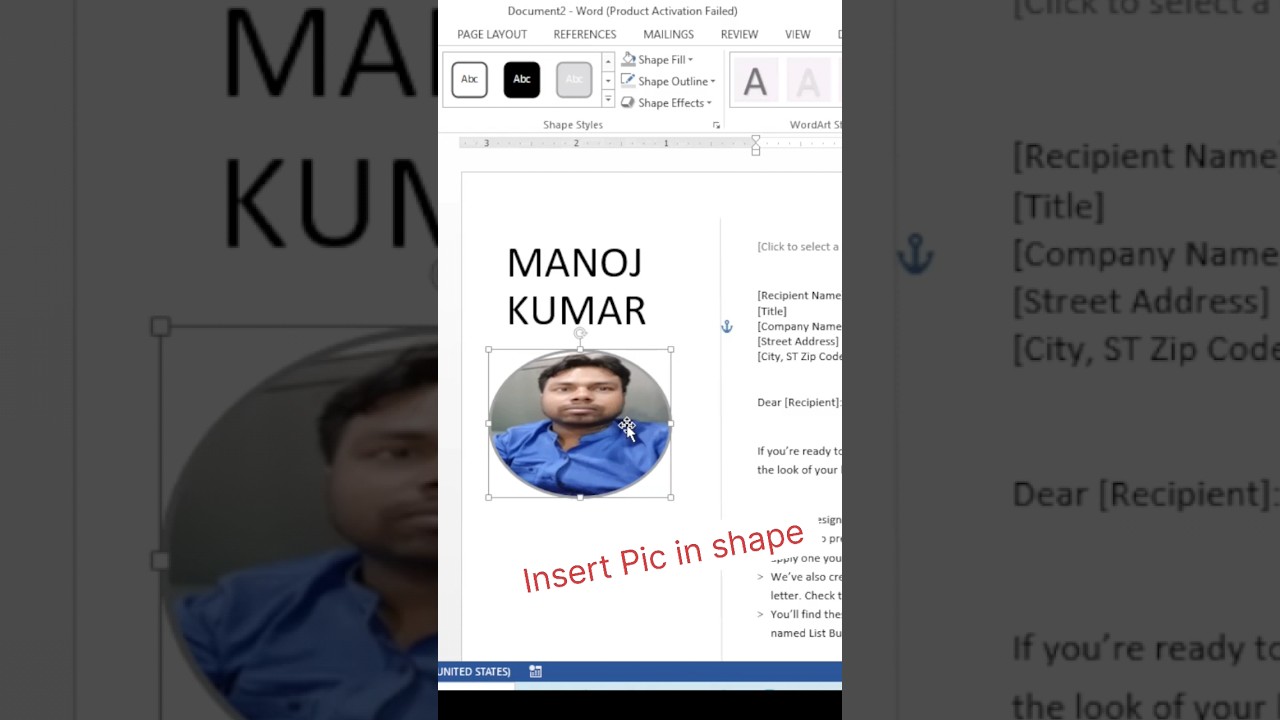Image resolution: width=1280 pixels, height=720 pixels.
Task: Select the circular photo shape
Action: point(579,423)
